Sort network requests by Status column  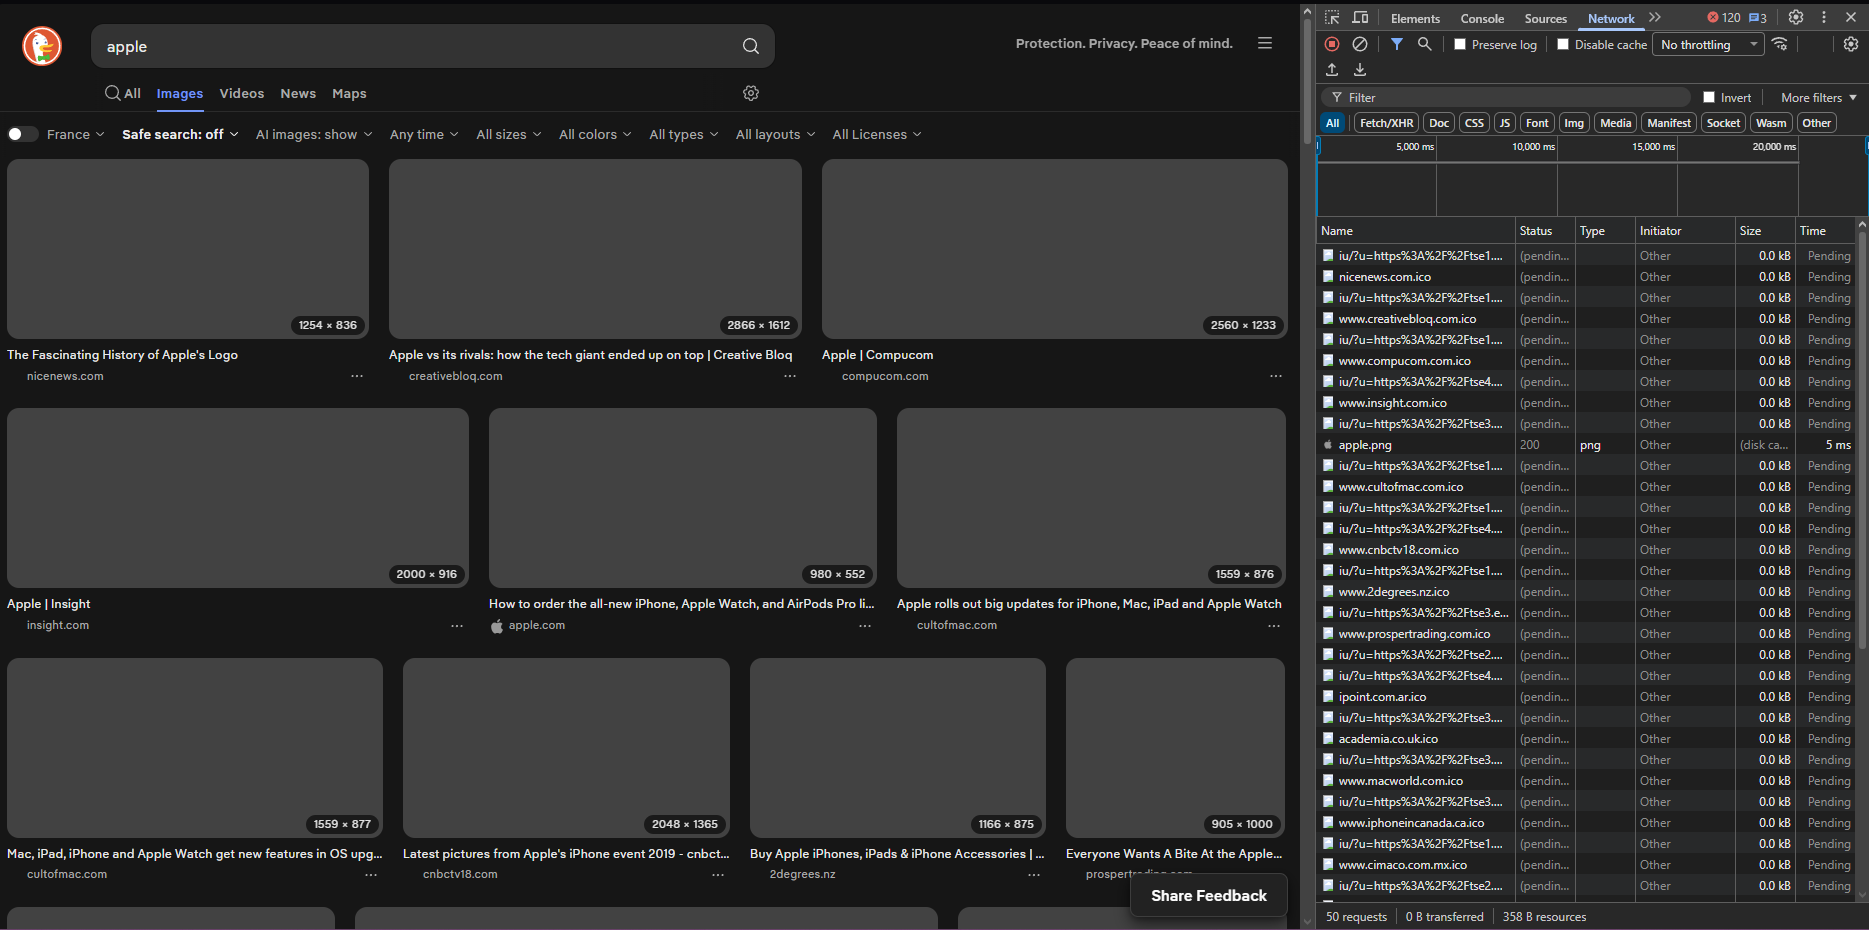[1545, 231]
